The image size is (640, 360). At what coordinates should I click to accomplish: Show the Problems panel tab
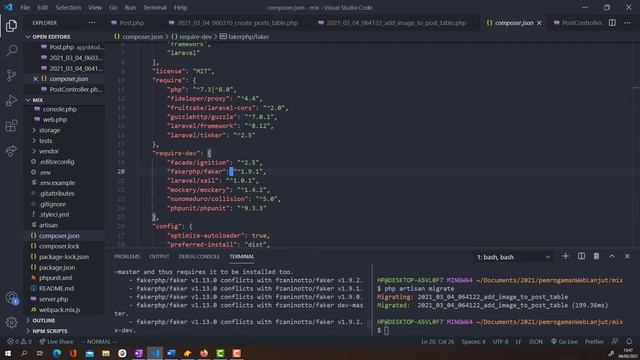click(x=127, y=257)
